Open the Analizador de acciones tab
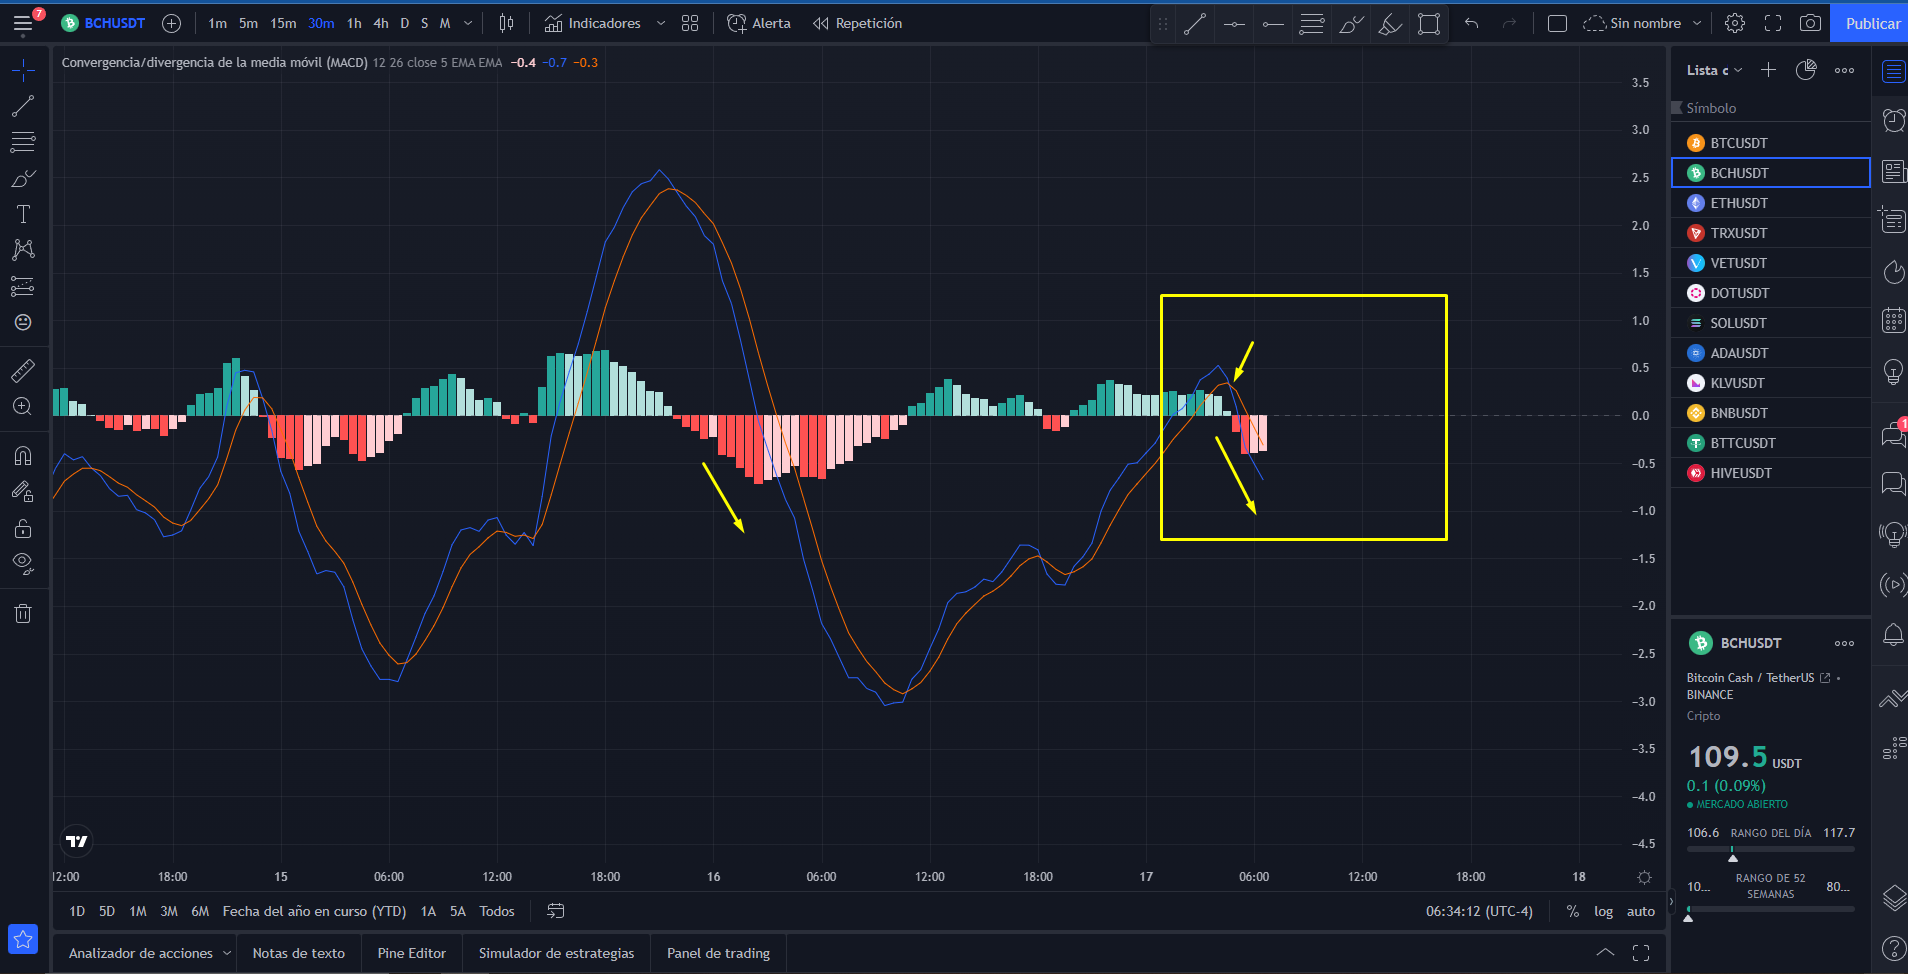The height and width of the screenshot is (974, 1908). (140, 953)
